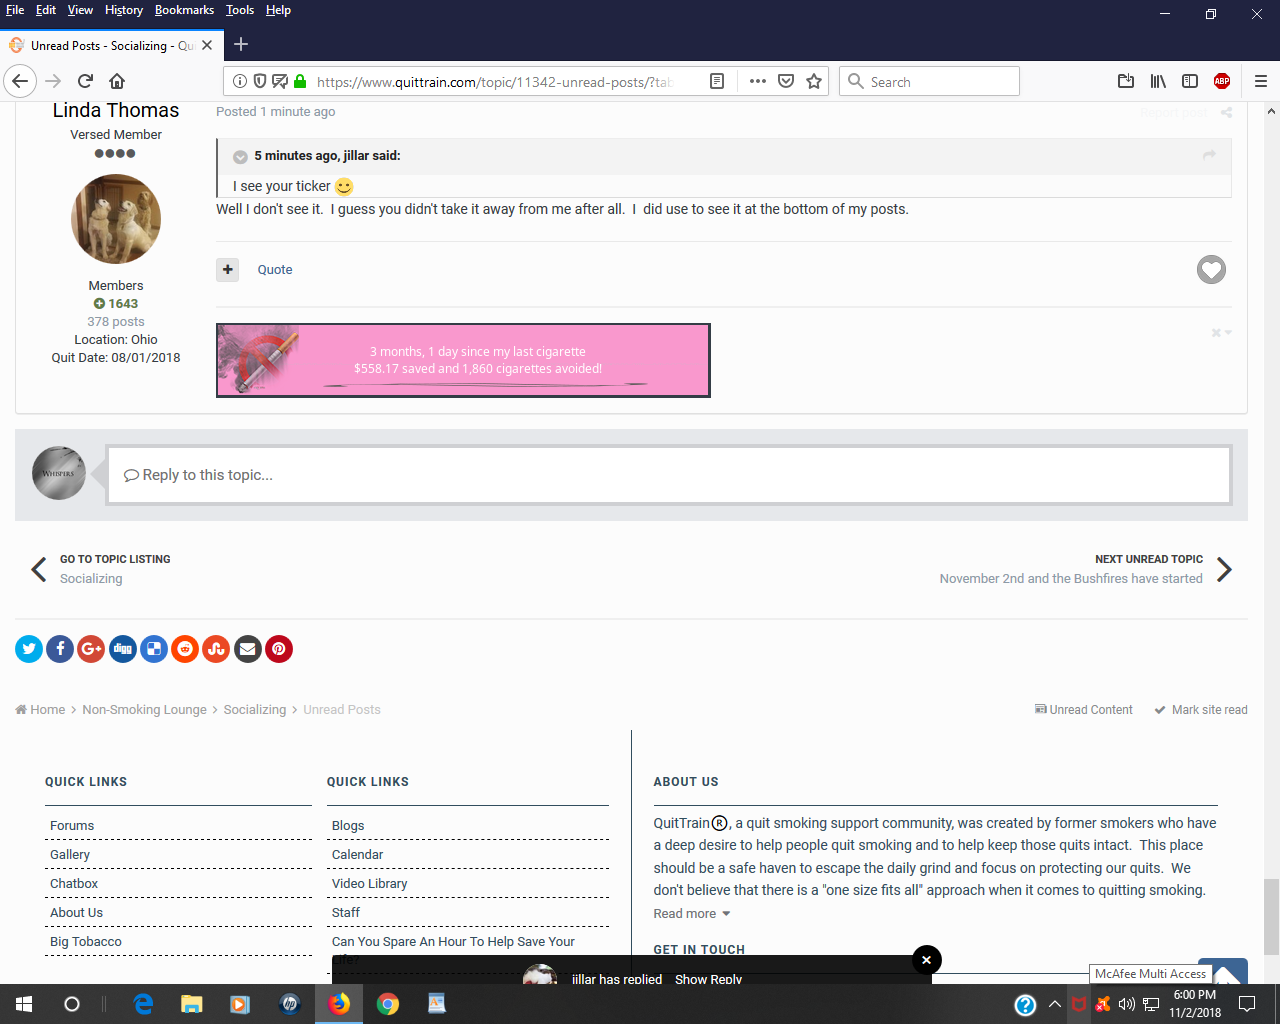The height and width of the screenshot is (1024, 1280).
Task: Share topic on Twitter icon
Action: coord(29,649)
